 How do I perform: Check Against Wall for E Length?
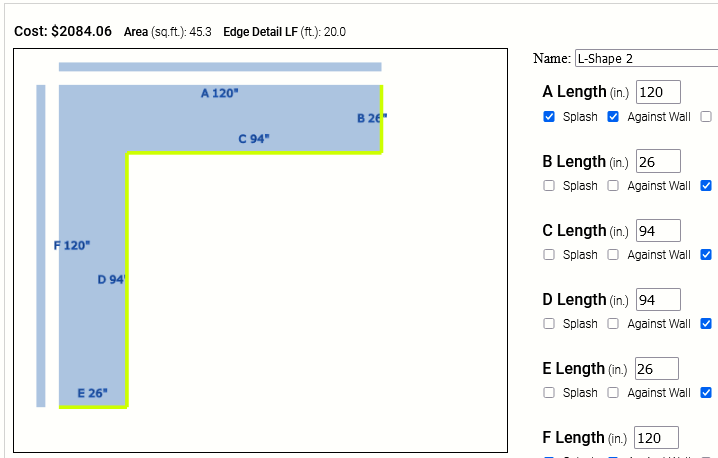[613, 393]
